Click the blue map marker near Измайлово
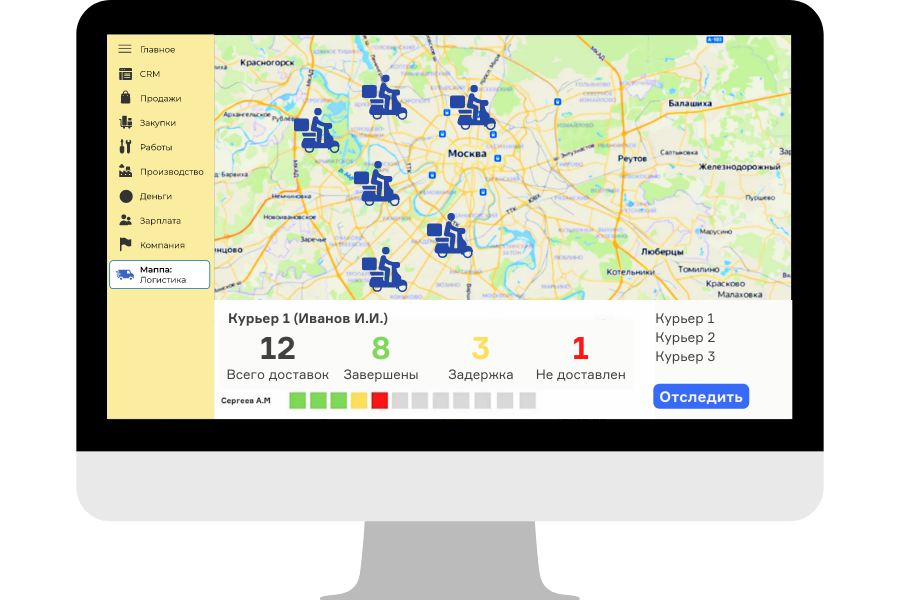Image resolution: width=900 pixels, height=600 pixels. click(557, 102)
